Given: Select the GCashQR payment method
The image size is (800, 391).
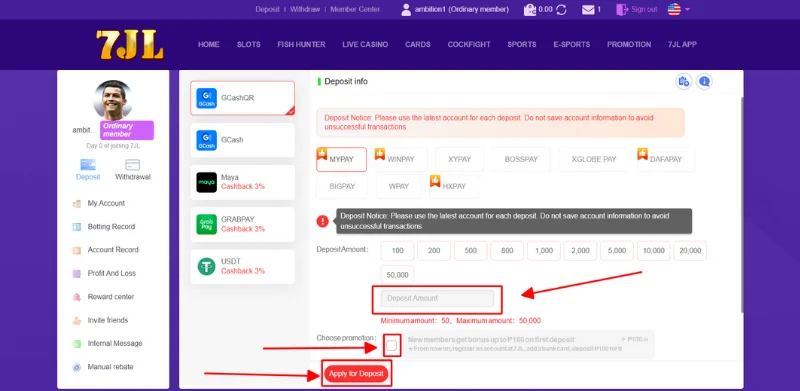Looking at the screenshot, I should pyautogui.click(x=242, y=97).
